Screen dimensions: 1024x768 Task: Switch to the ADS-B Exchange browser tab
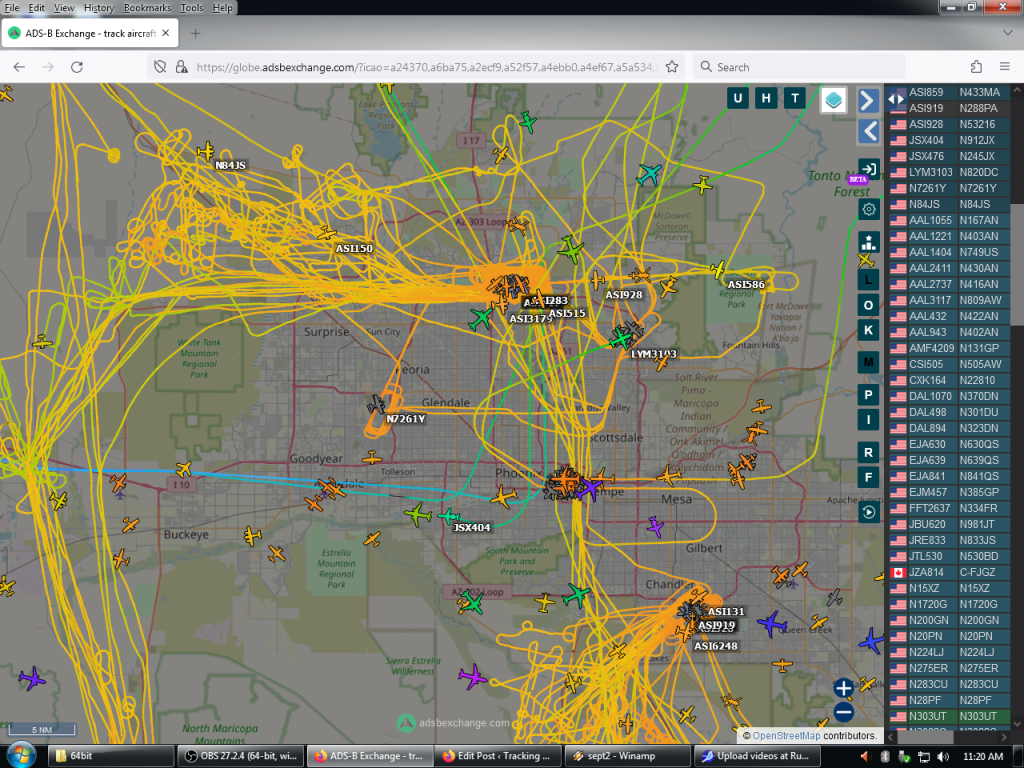(x=90, y=33)
